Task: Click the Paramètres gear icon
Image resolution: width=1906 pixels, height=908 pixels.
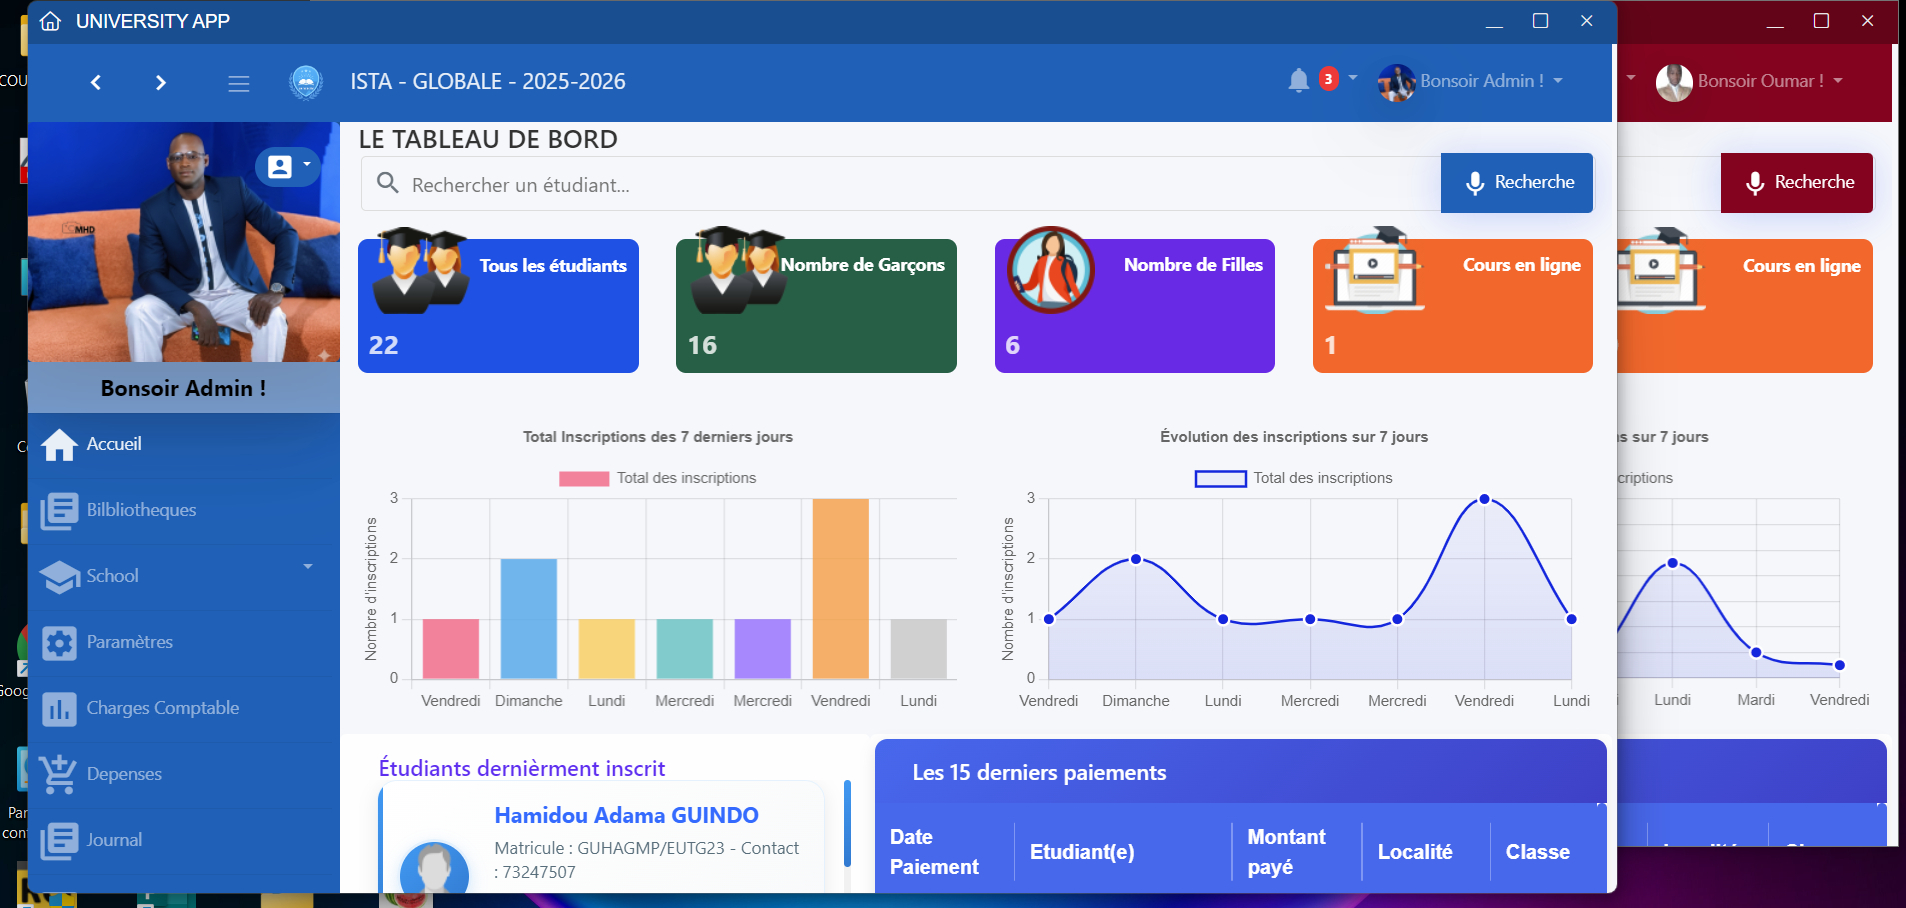Action: point(59,643)
